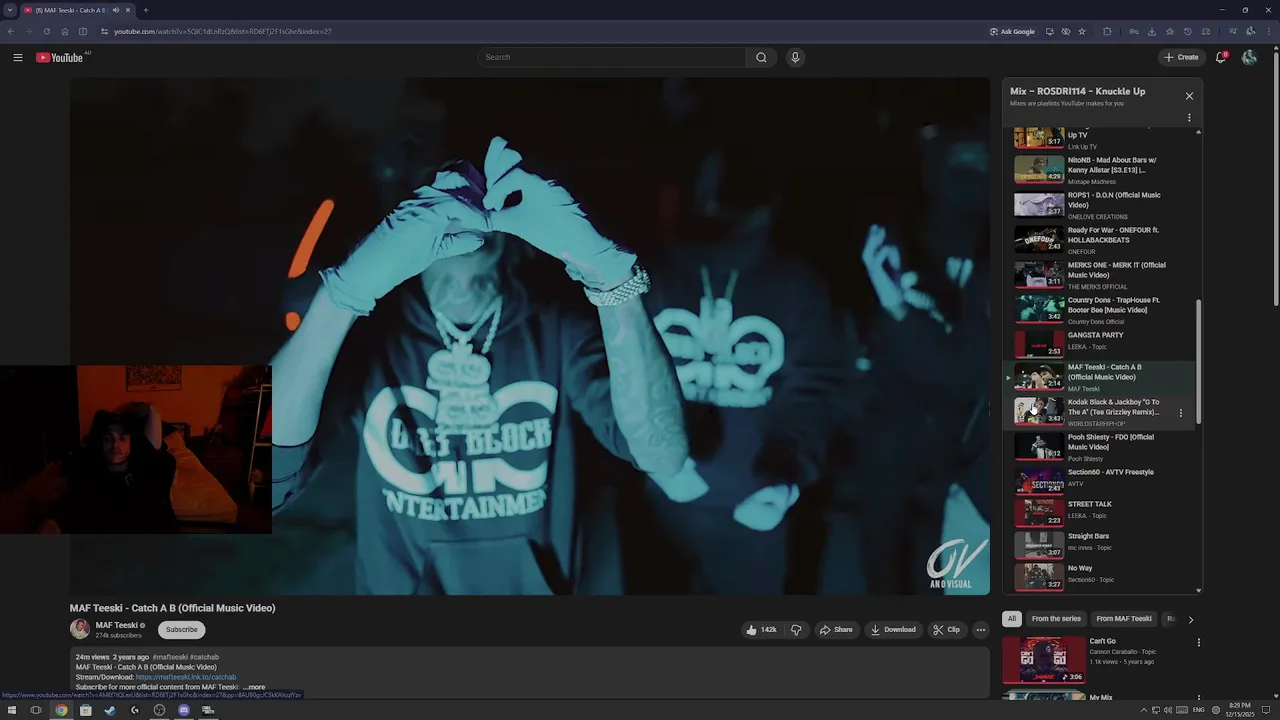Viewport: 1280px width, 720px height.
Task: Select From MAF Teeski chip
Action: tap(1124, 619)
